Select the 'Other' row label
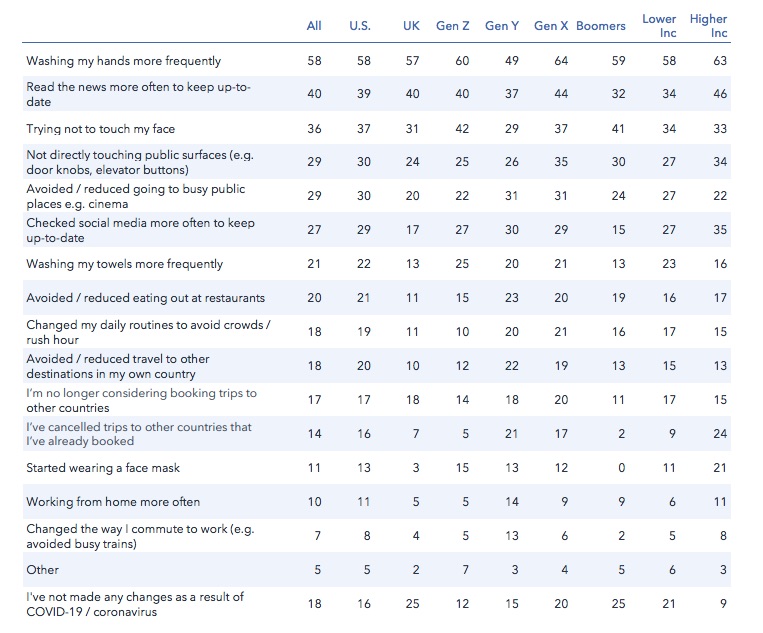This screenshot has width=763, height=633. pos(42,570)
